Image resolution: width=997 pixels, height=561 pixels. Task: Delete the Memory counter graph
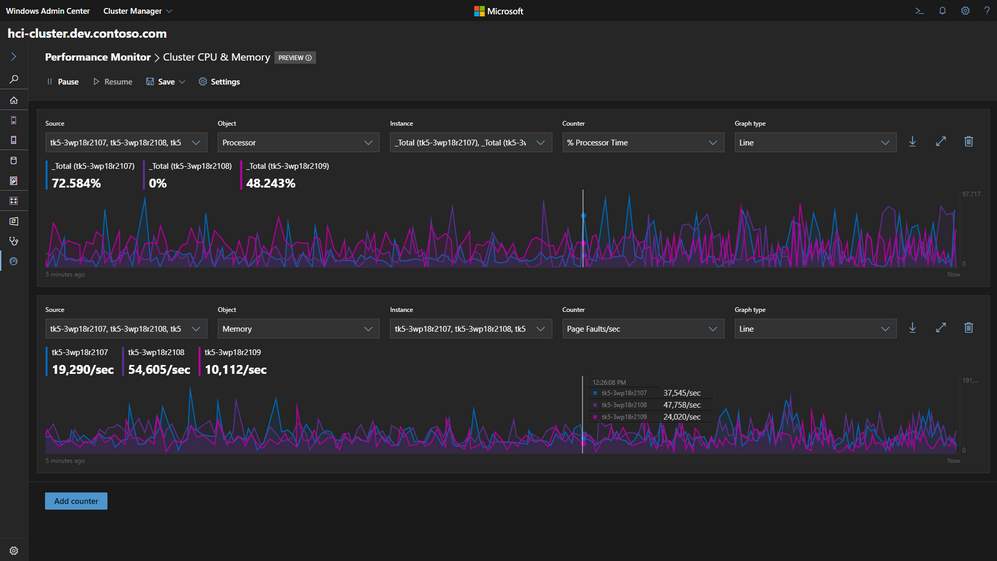968,328
